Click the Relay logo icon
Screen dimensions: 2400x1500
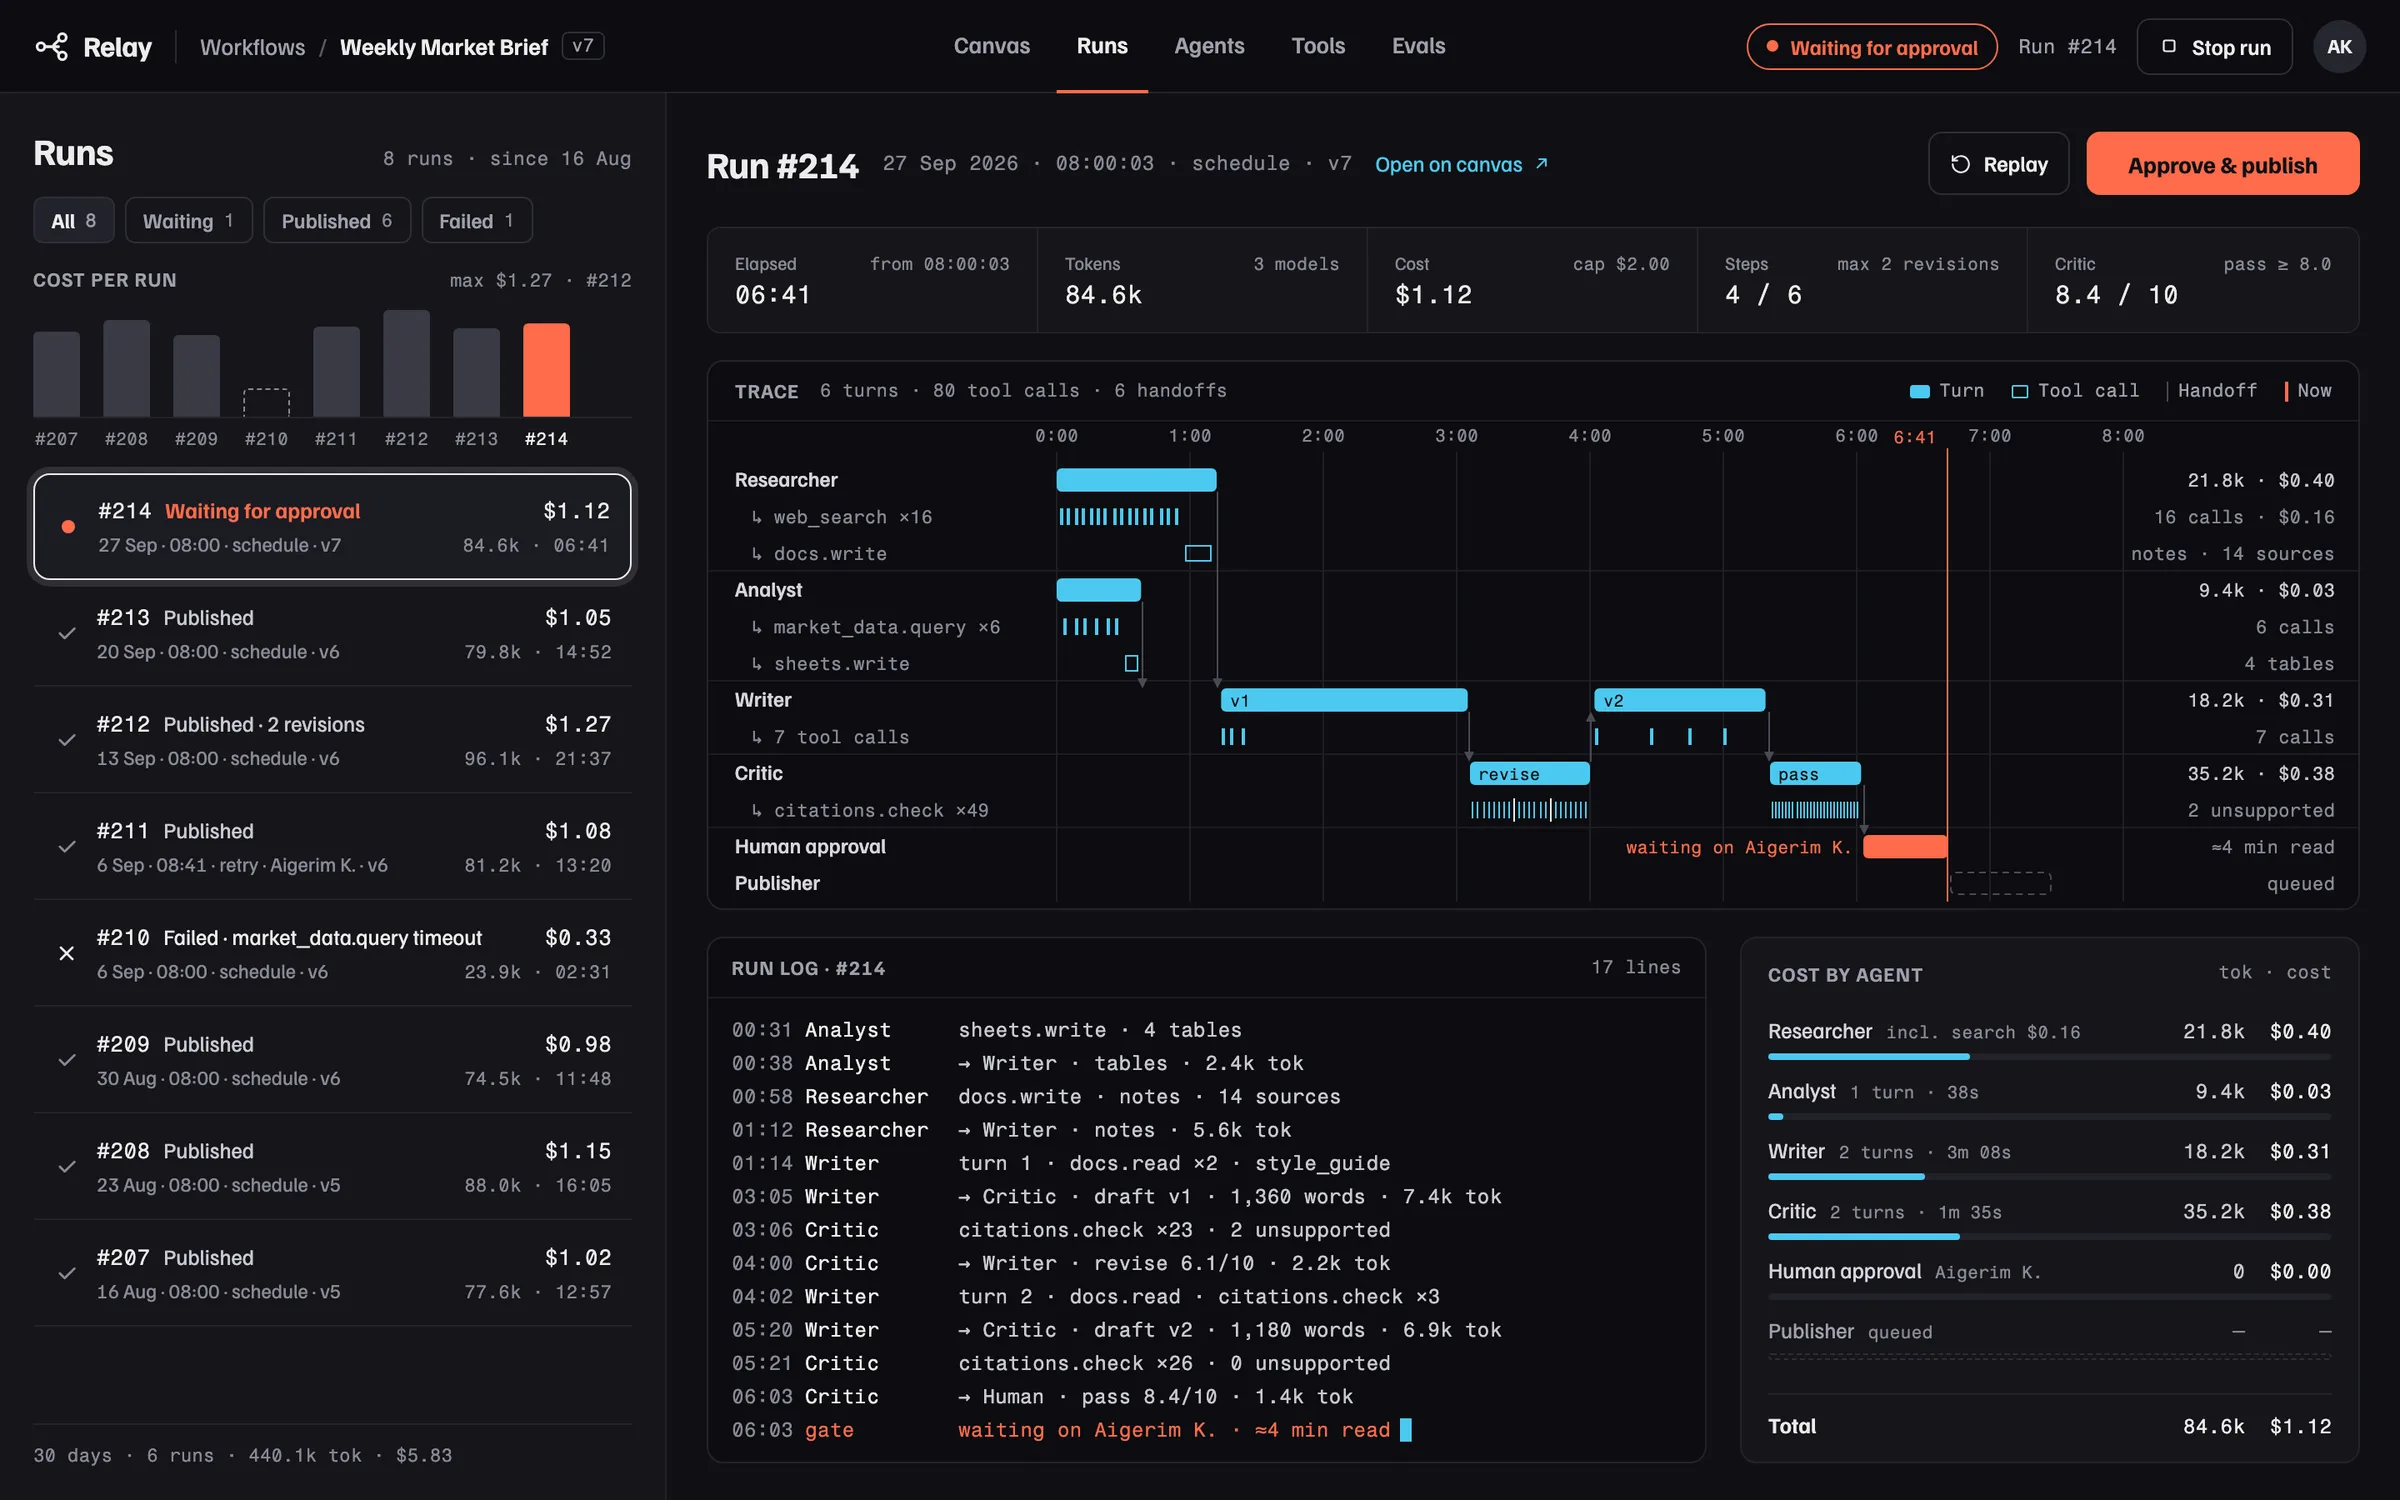[x=52, y=47]
